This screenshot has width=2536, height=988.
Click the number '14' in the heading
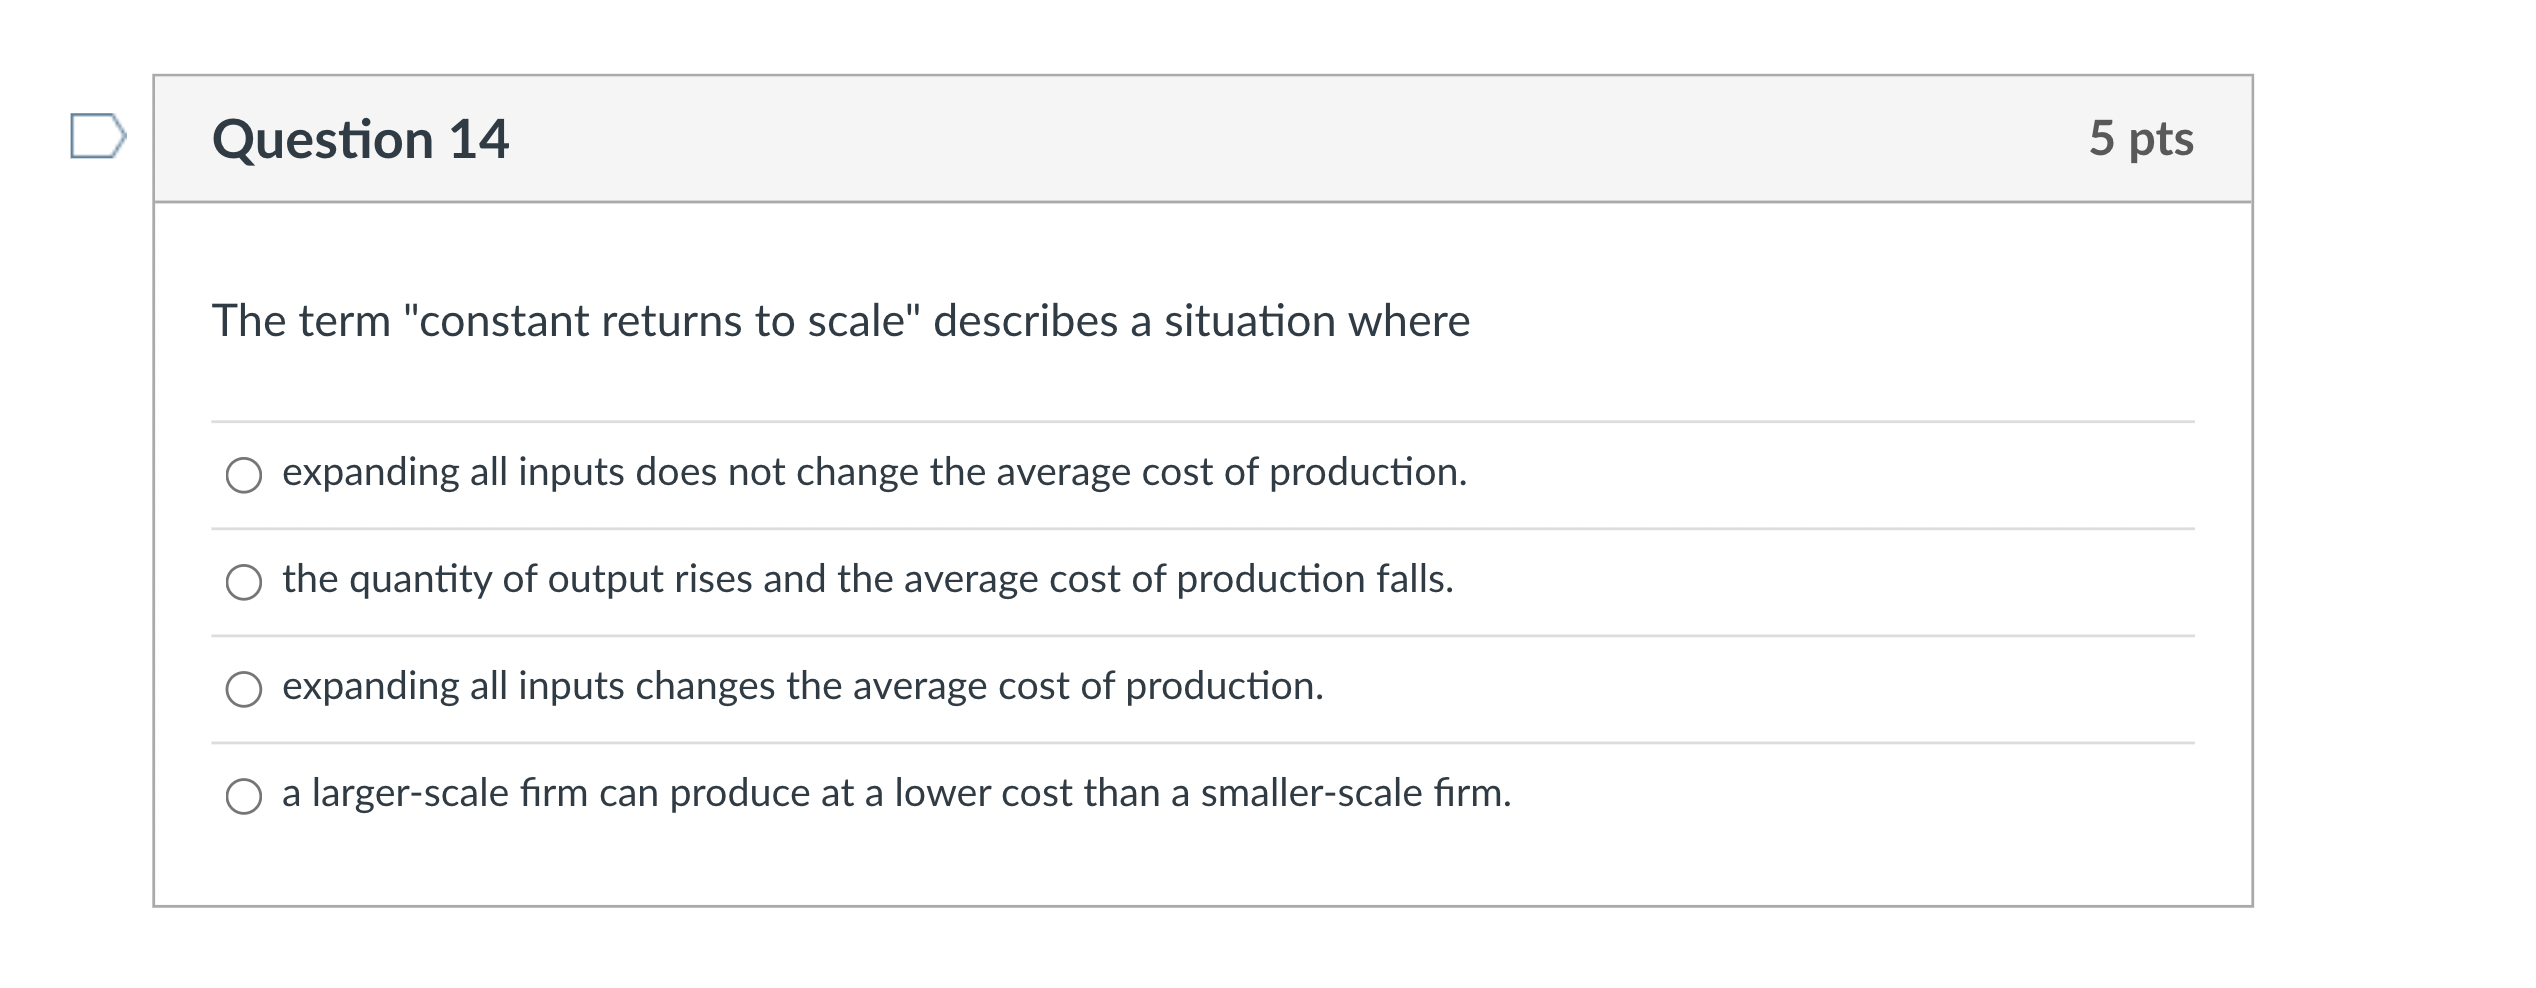[478, 139]
